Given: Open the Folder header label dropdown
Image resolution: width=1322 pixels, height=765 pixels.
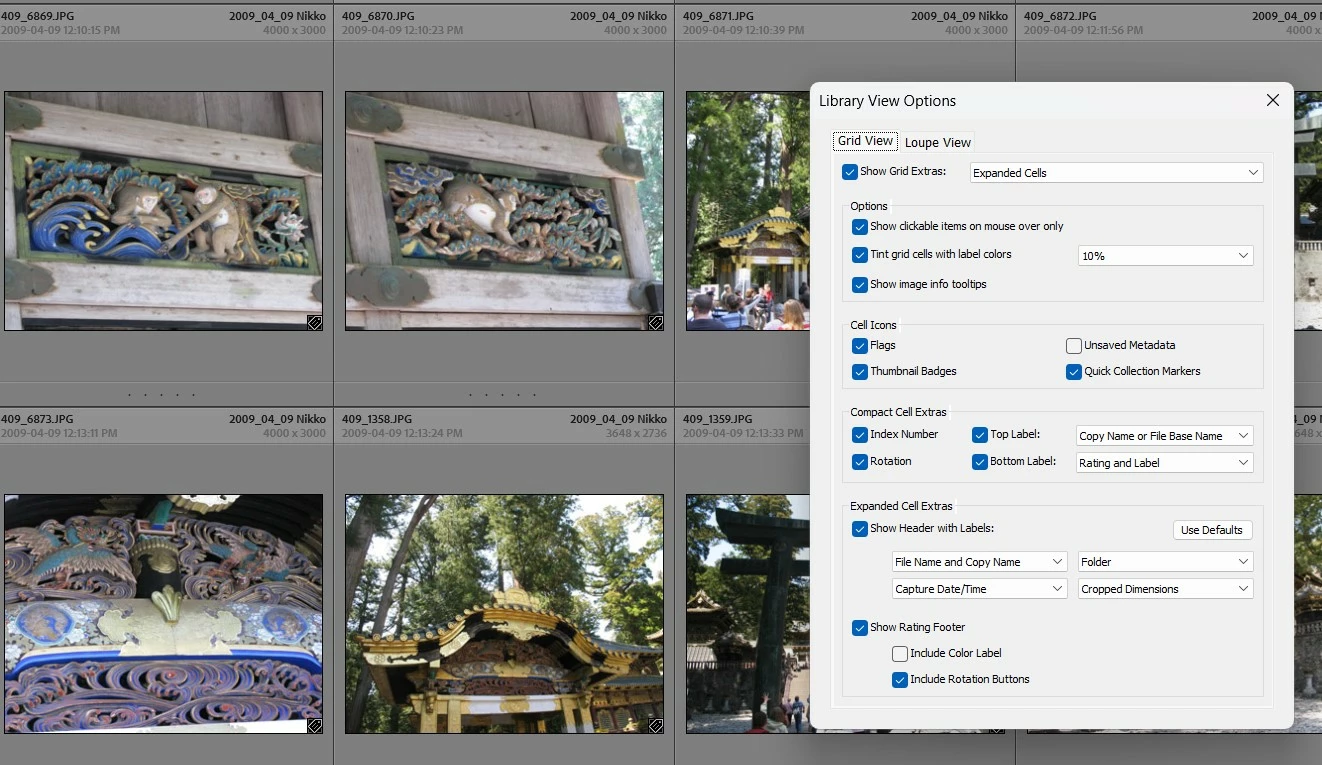Looking at the screenshot, I should coord(1165,562).
